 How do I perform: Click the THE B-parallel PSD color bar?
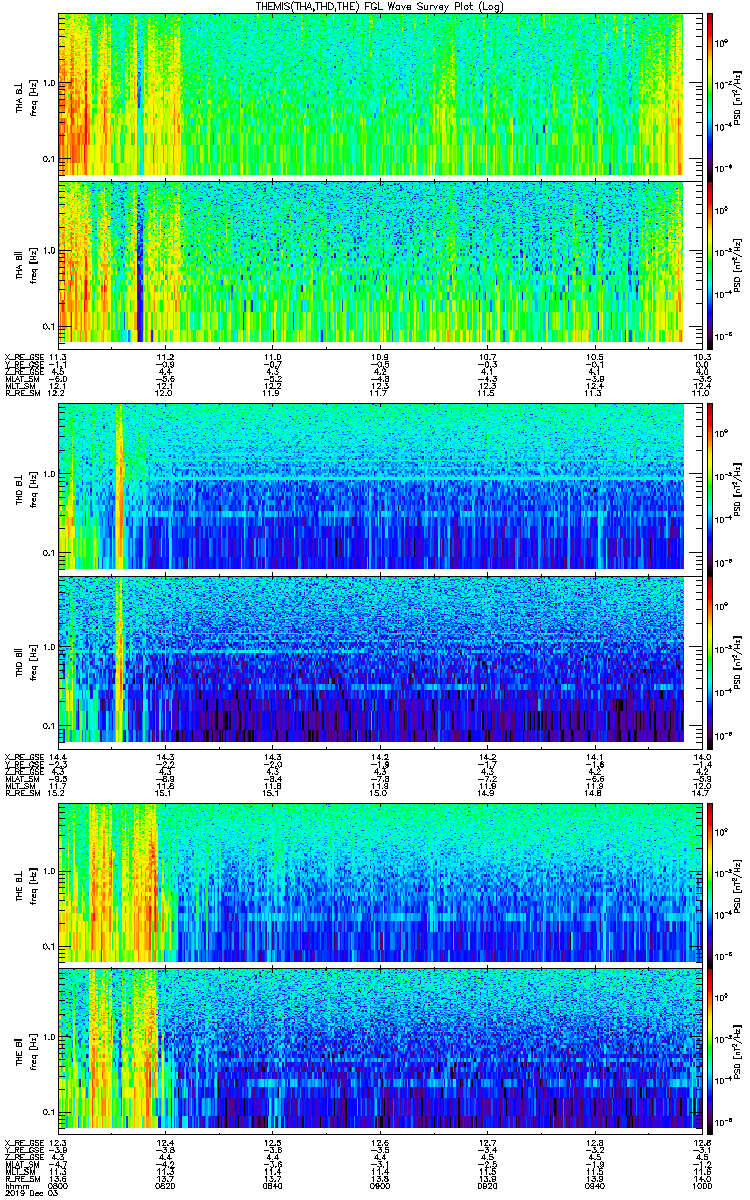710,1049
